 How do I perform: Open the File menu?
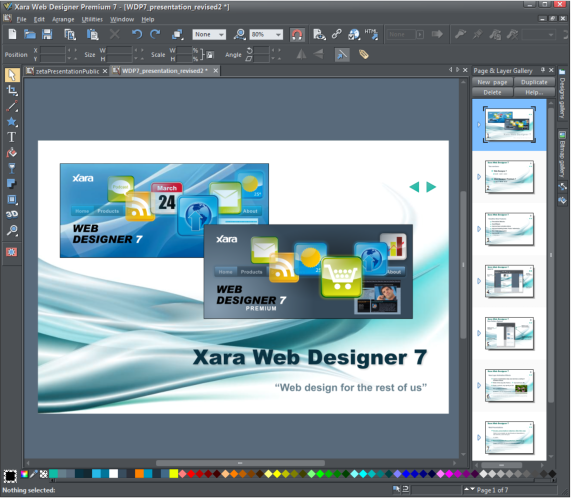(x=21, y=19)
